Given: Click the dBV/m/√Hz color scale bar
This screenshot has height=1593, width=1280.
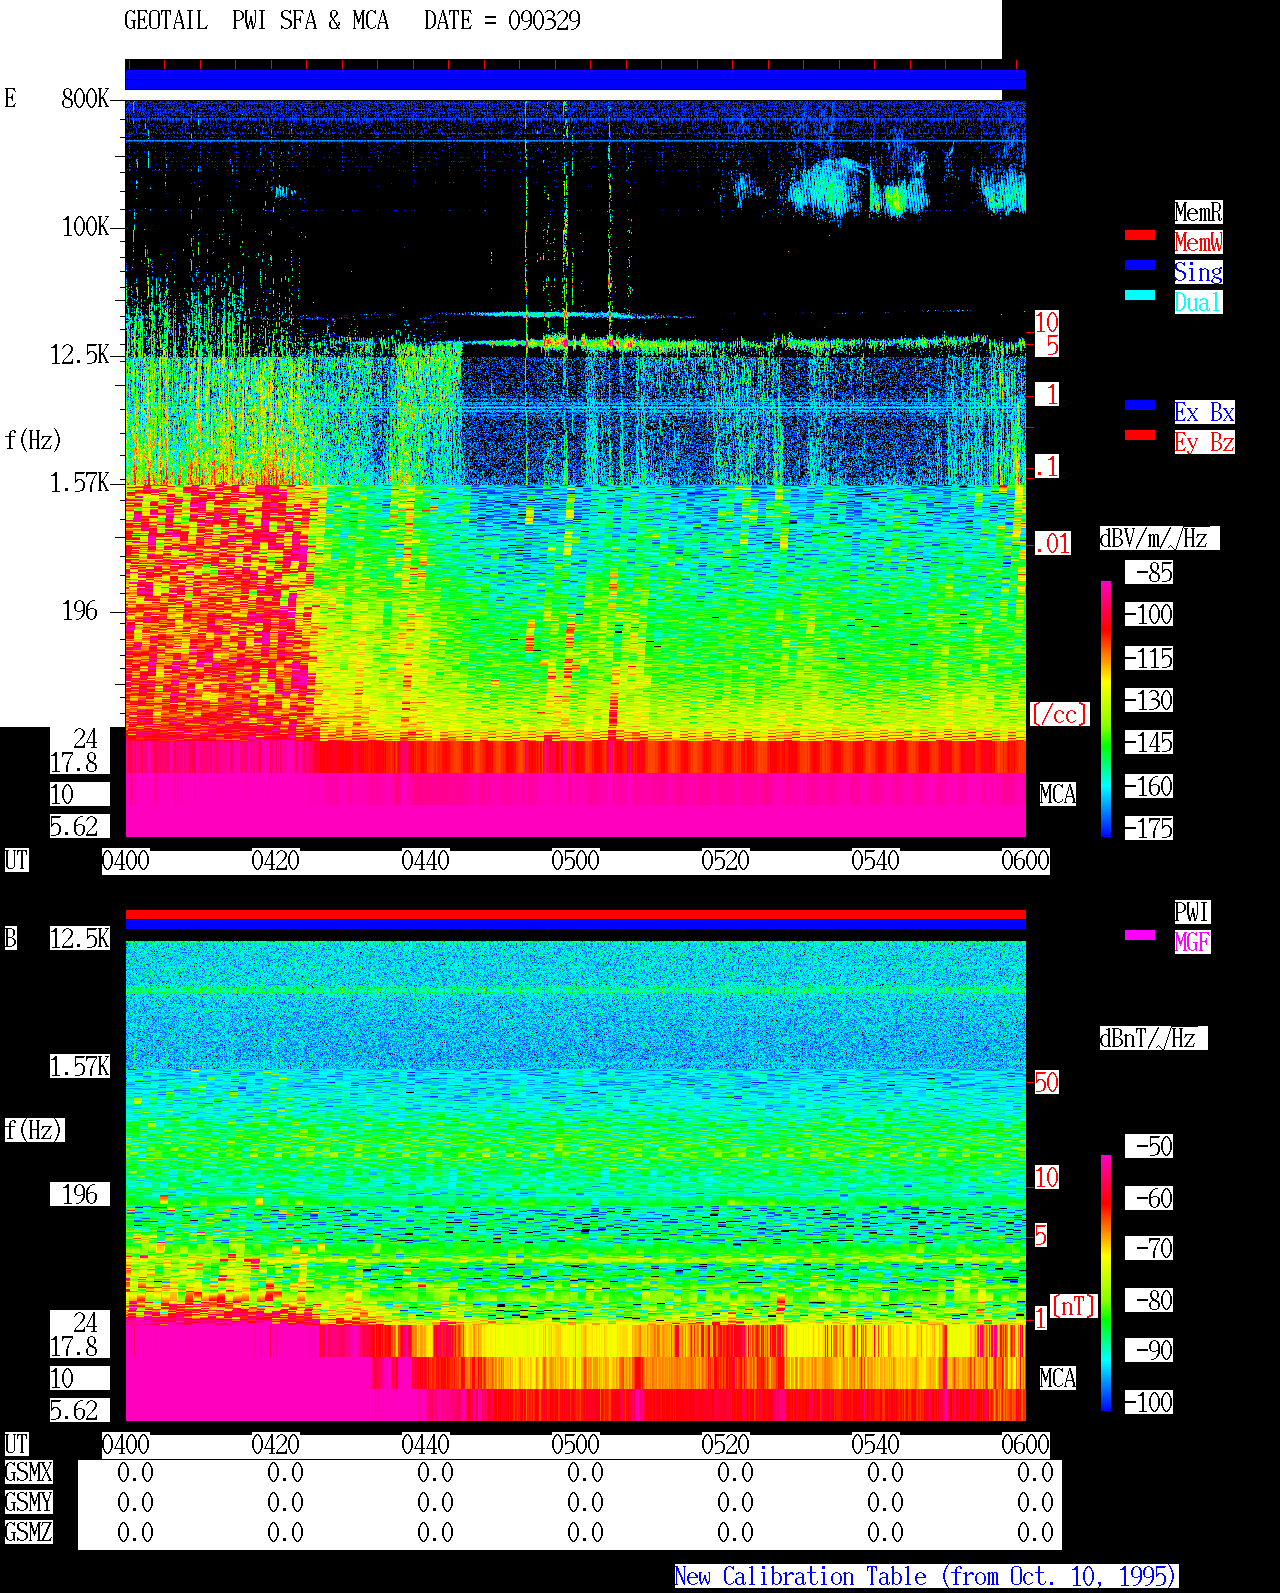Looking at the screenshot, I should point(1106,708).
